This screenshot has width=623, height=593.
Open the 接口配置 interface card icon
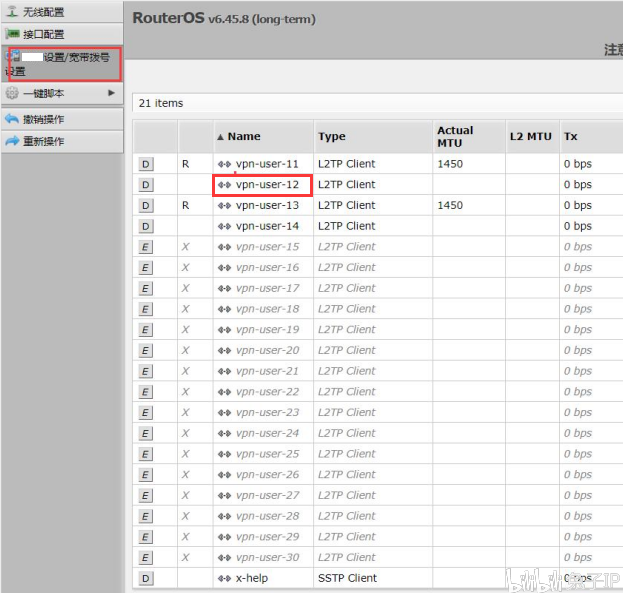(12, 34)
